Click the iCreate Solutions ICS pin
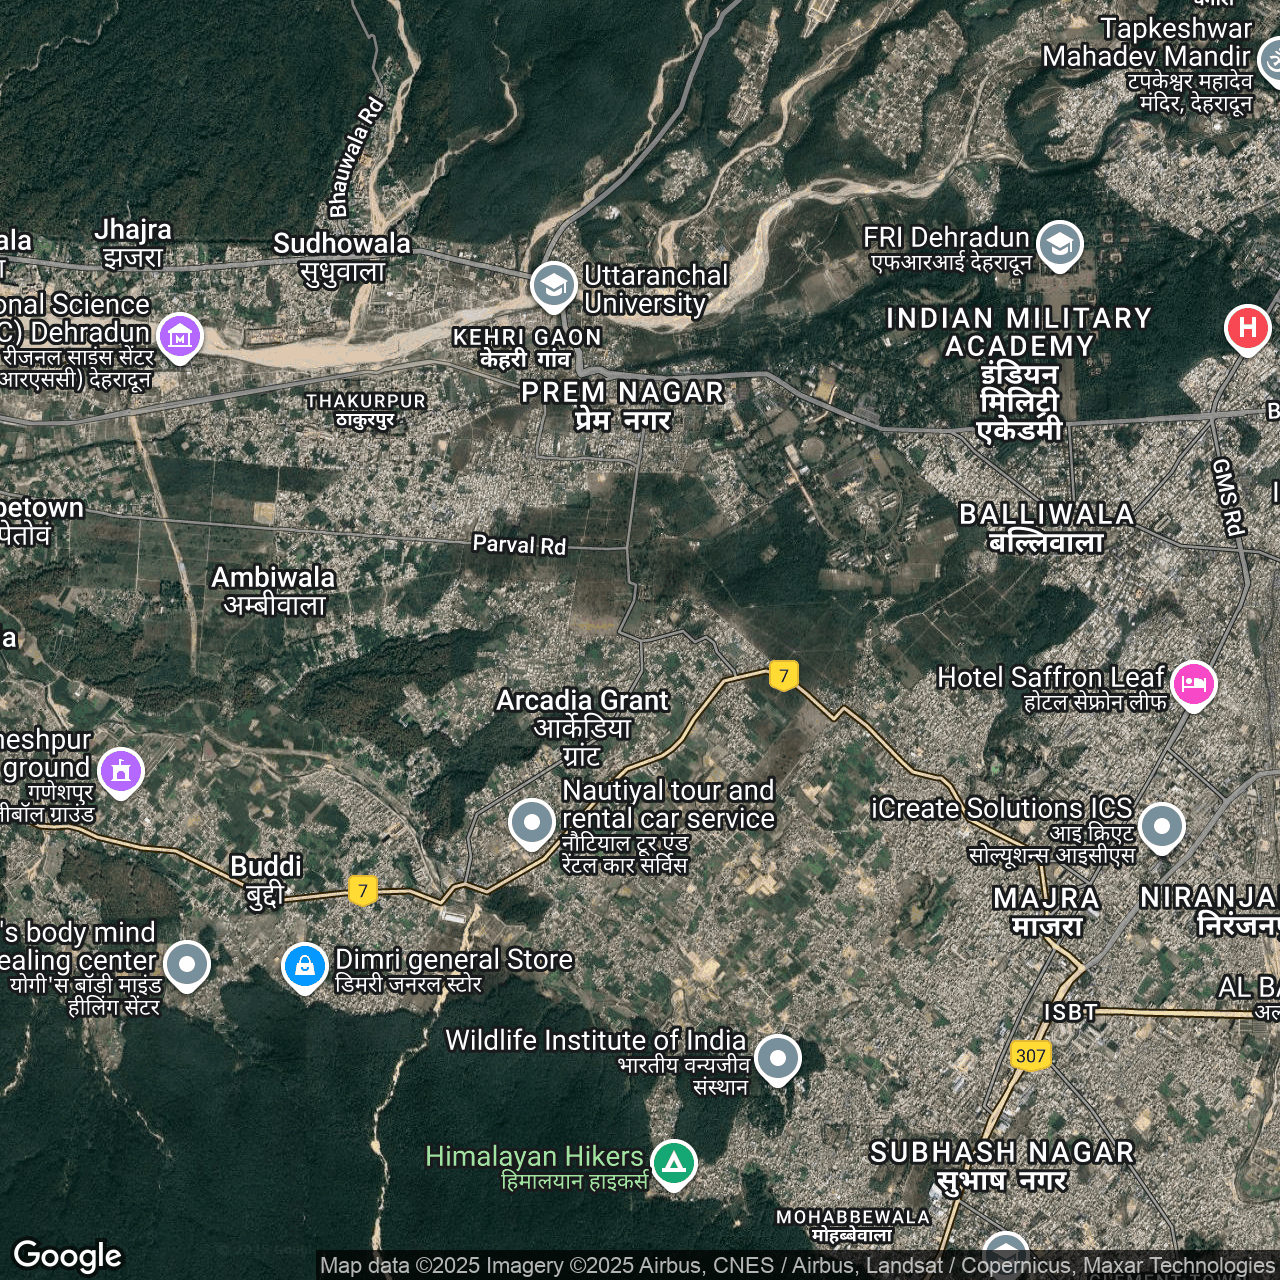Image resolution: width=1280 pixels, height=1280 pixels. [1161, 826]
